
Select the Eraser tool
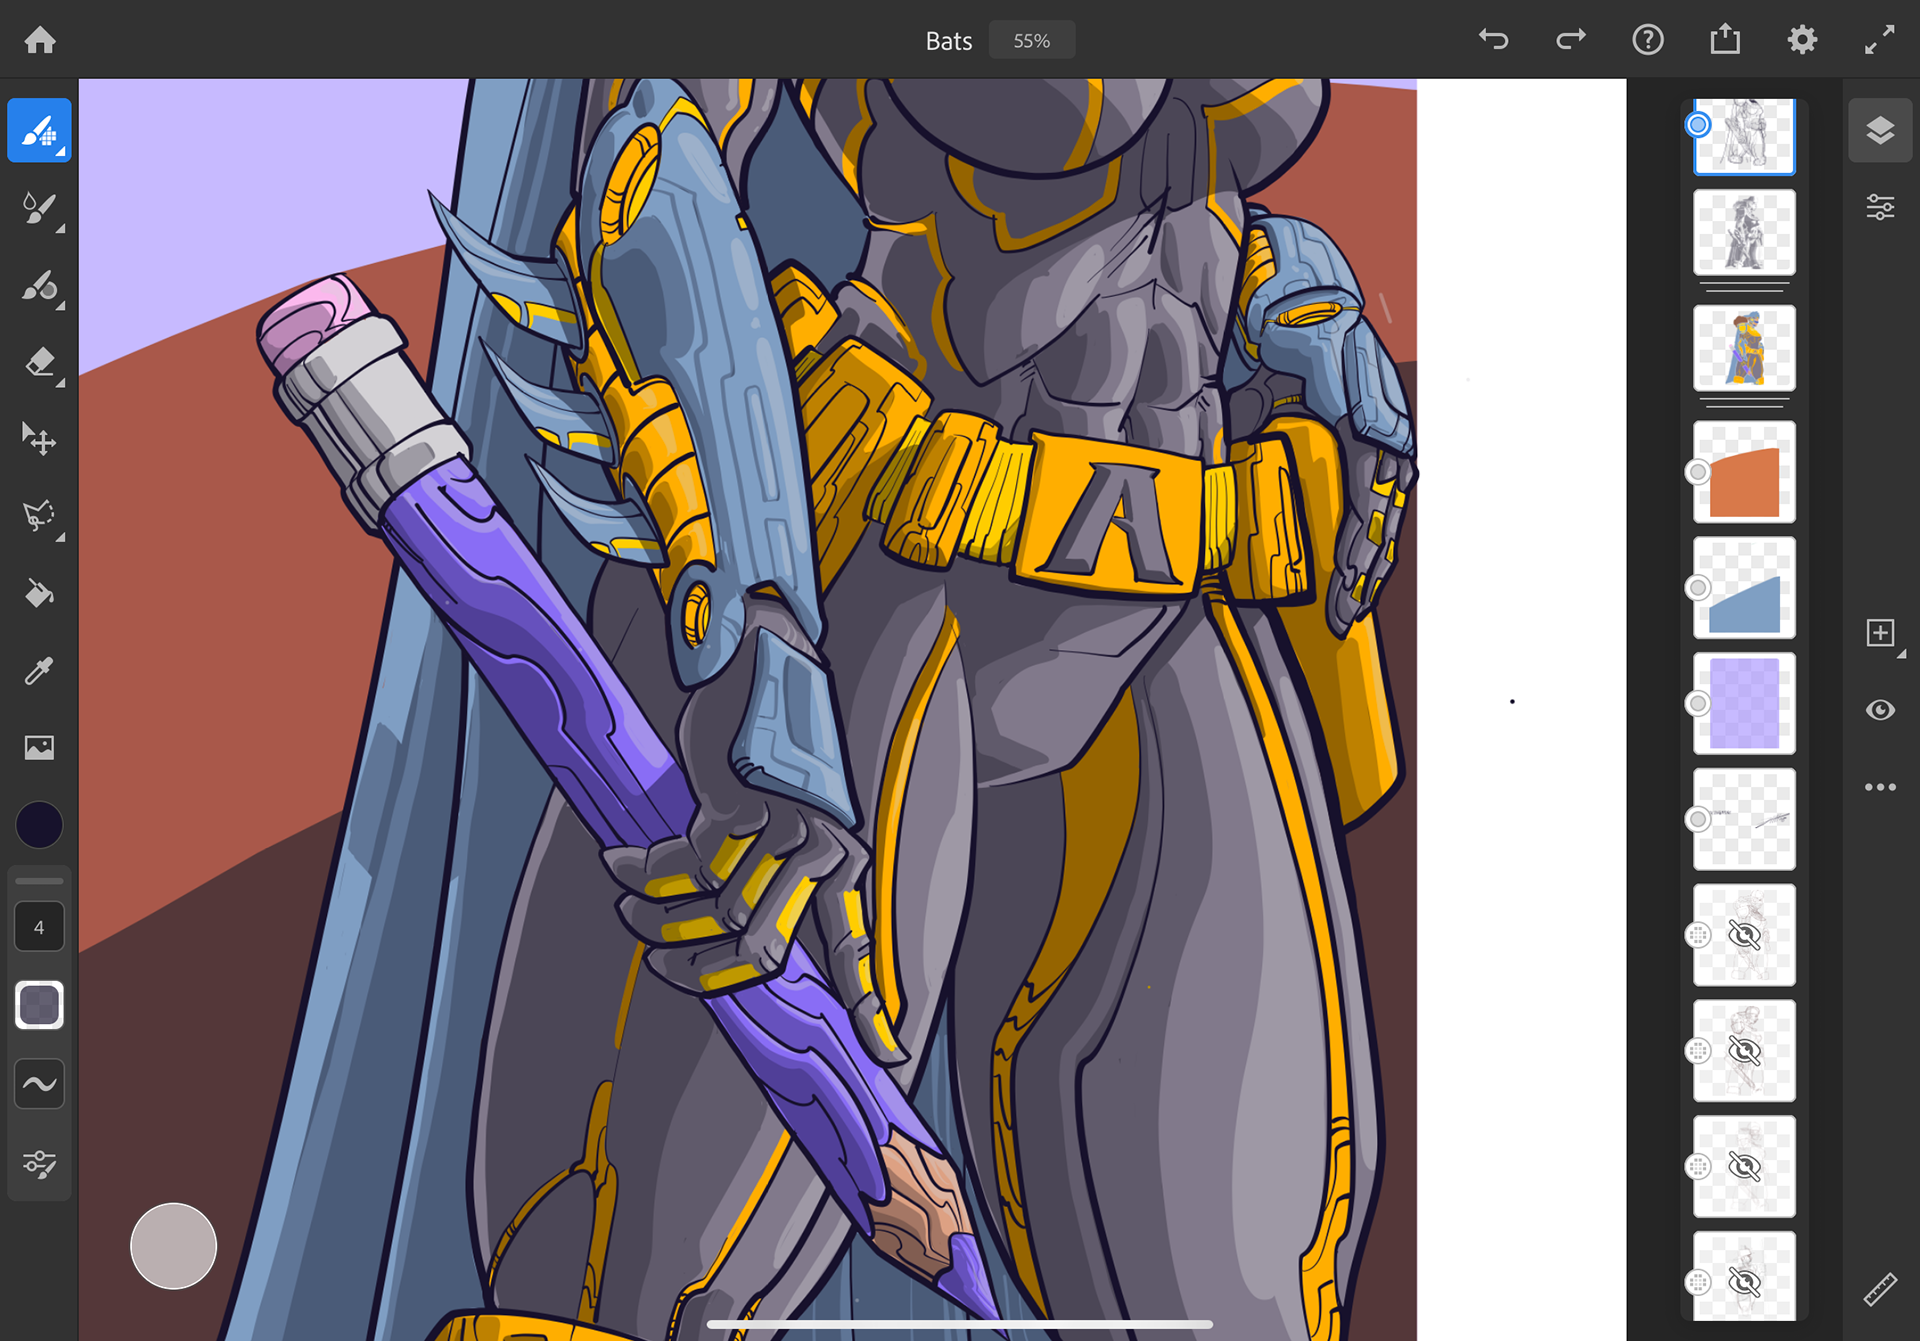(40, 362)
